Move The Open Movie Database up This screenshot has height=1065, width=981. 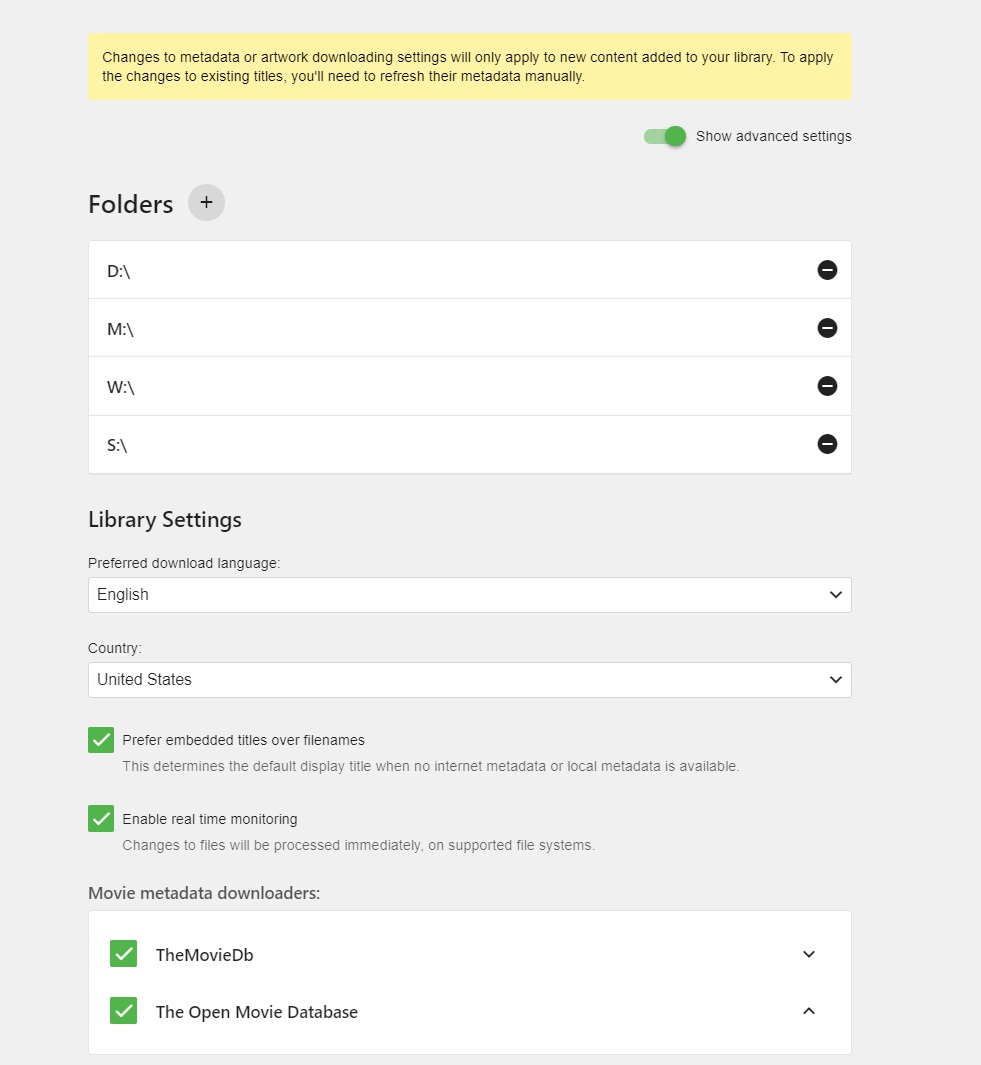coord(809,1011)
